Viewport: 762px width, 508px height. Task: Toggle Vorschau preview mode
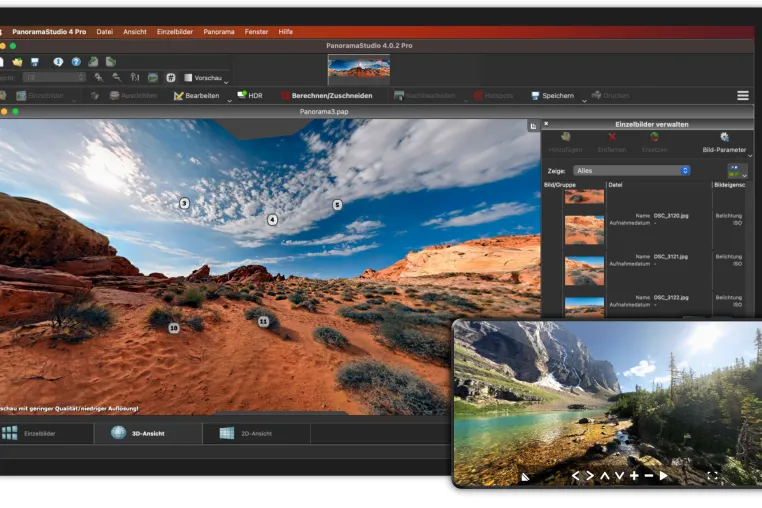[x=203, y=78]
